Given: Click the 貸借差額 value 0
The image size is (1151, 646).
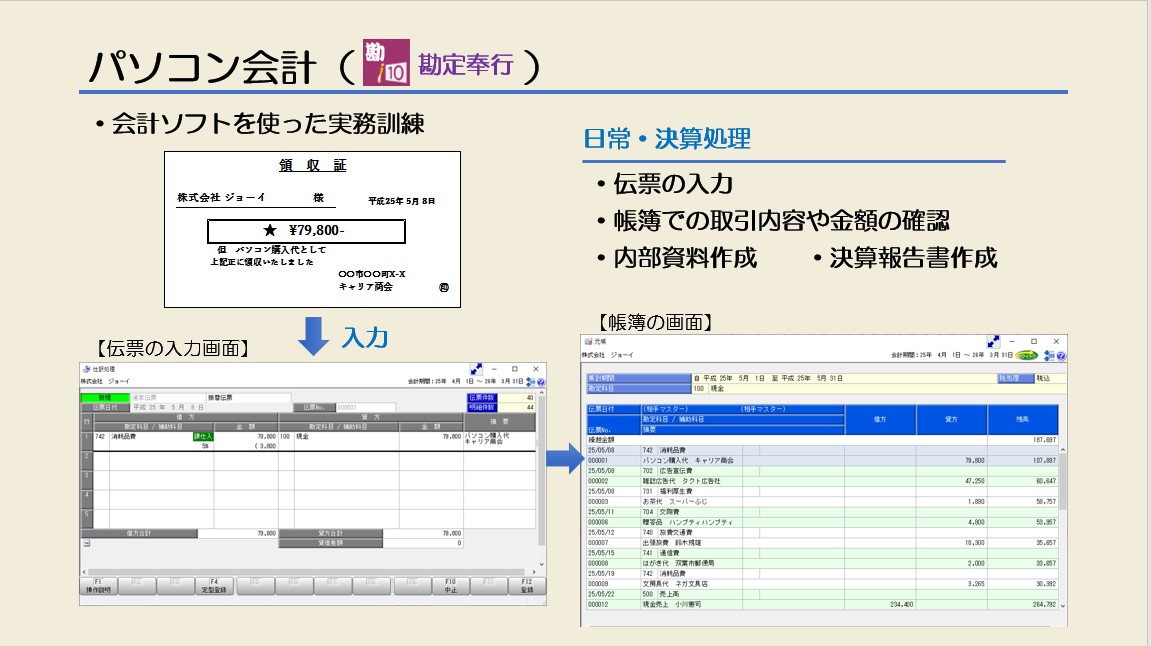Looking at the screenshot, I should pyautogui.click(x=423, y=543).
